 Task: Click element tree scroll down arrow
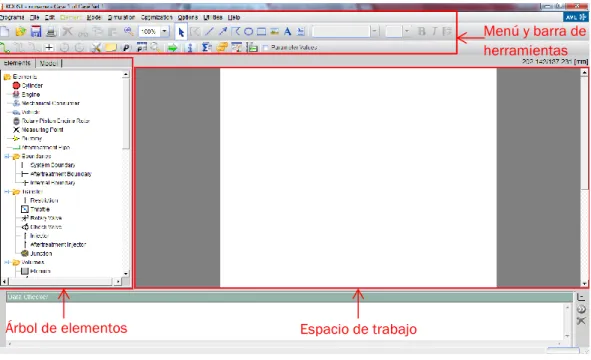coord(126,274)
